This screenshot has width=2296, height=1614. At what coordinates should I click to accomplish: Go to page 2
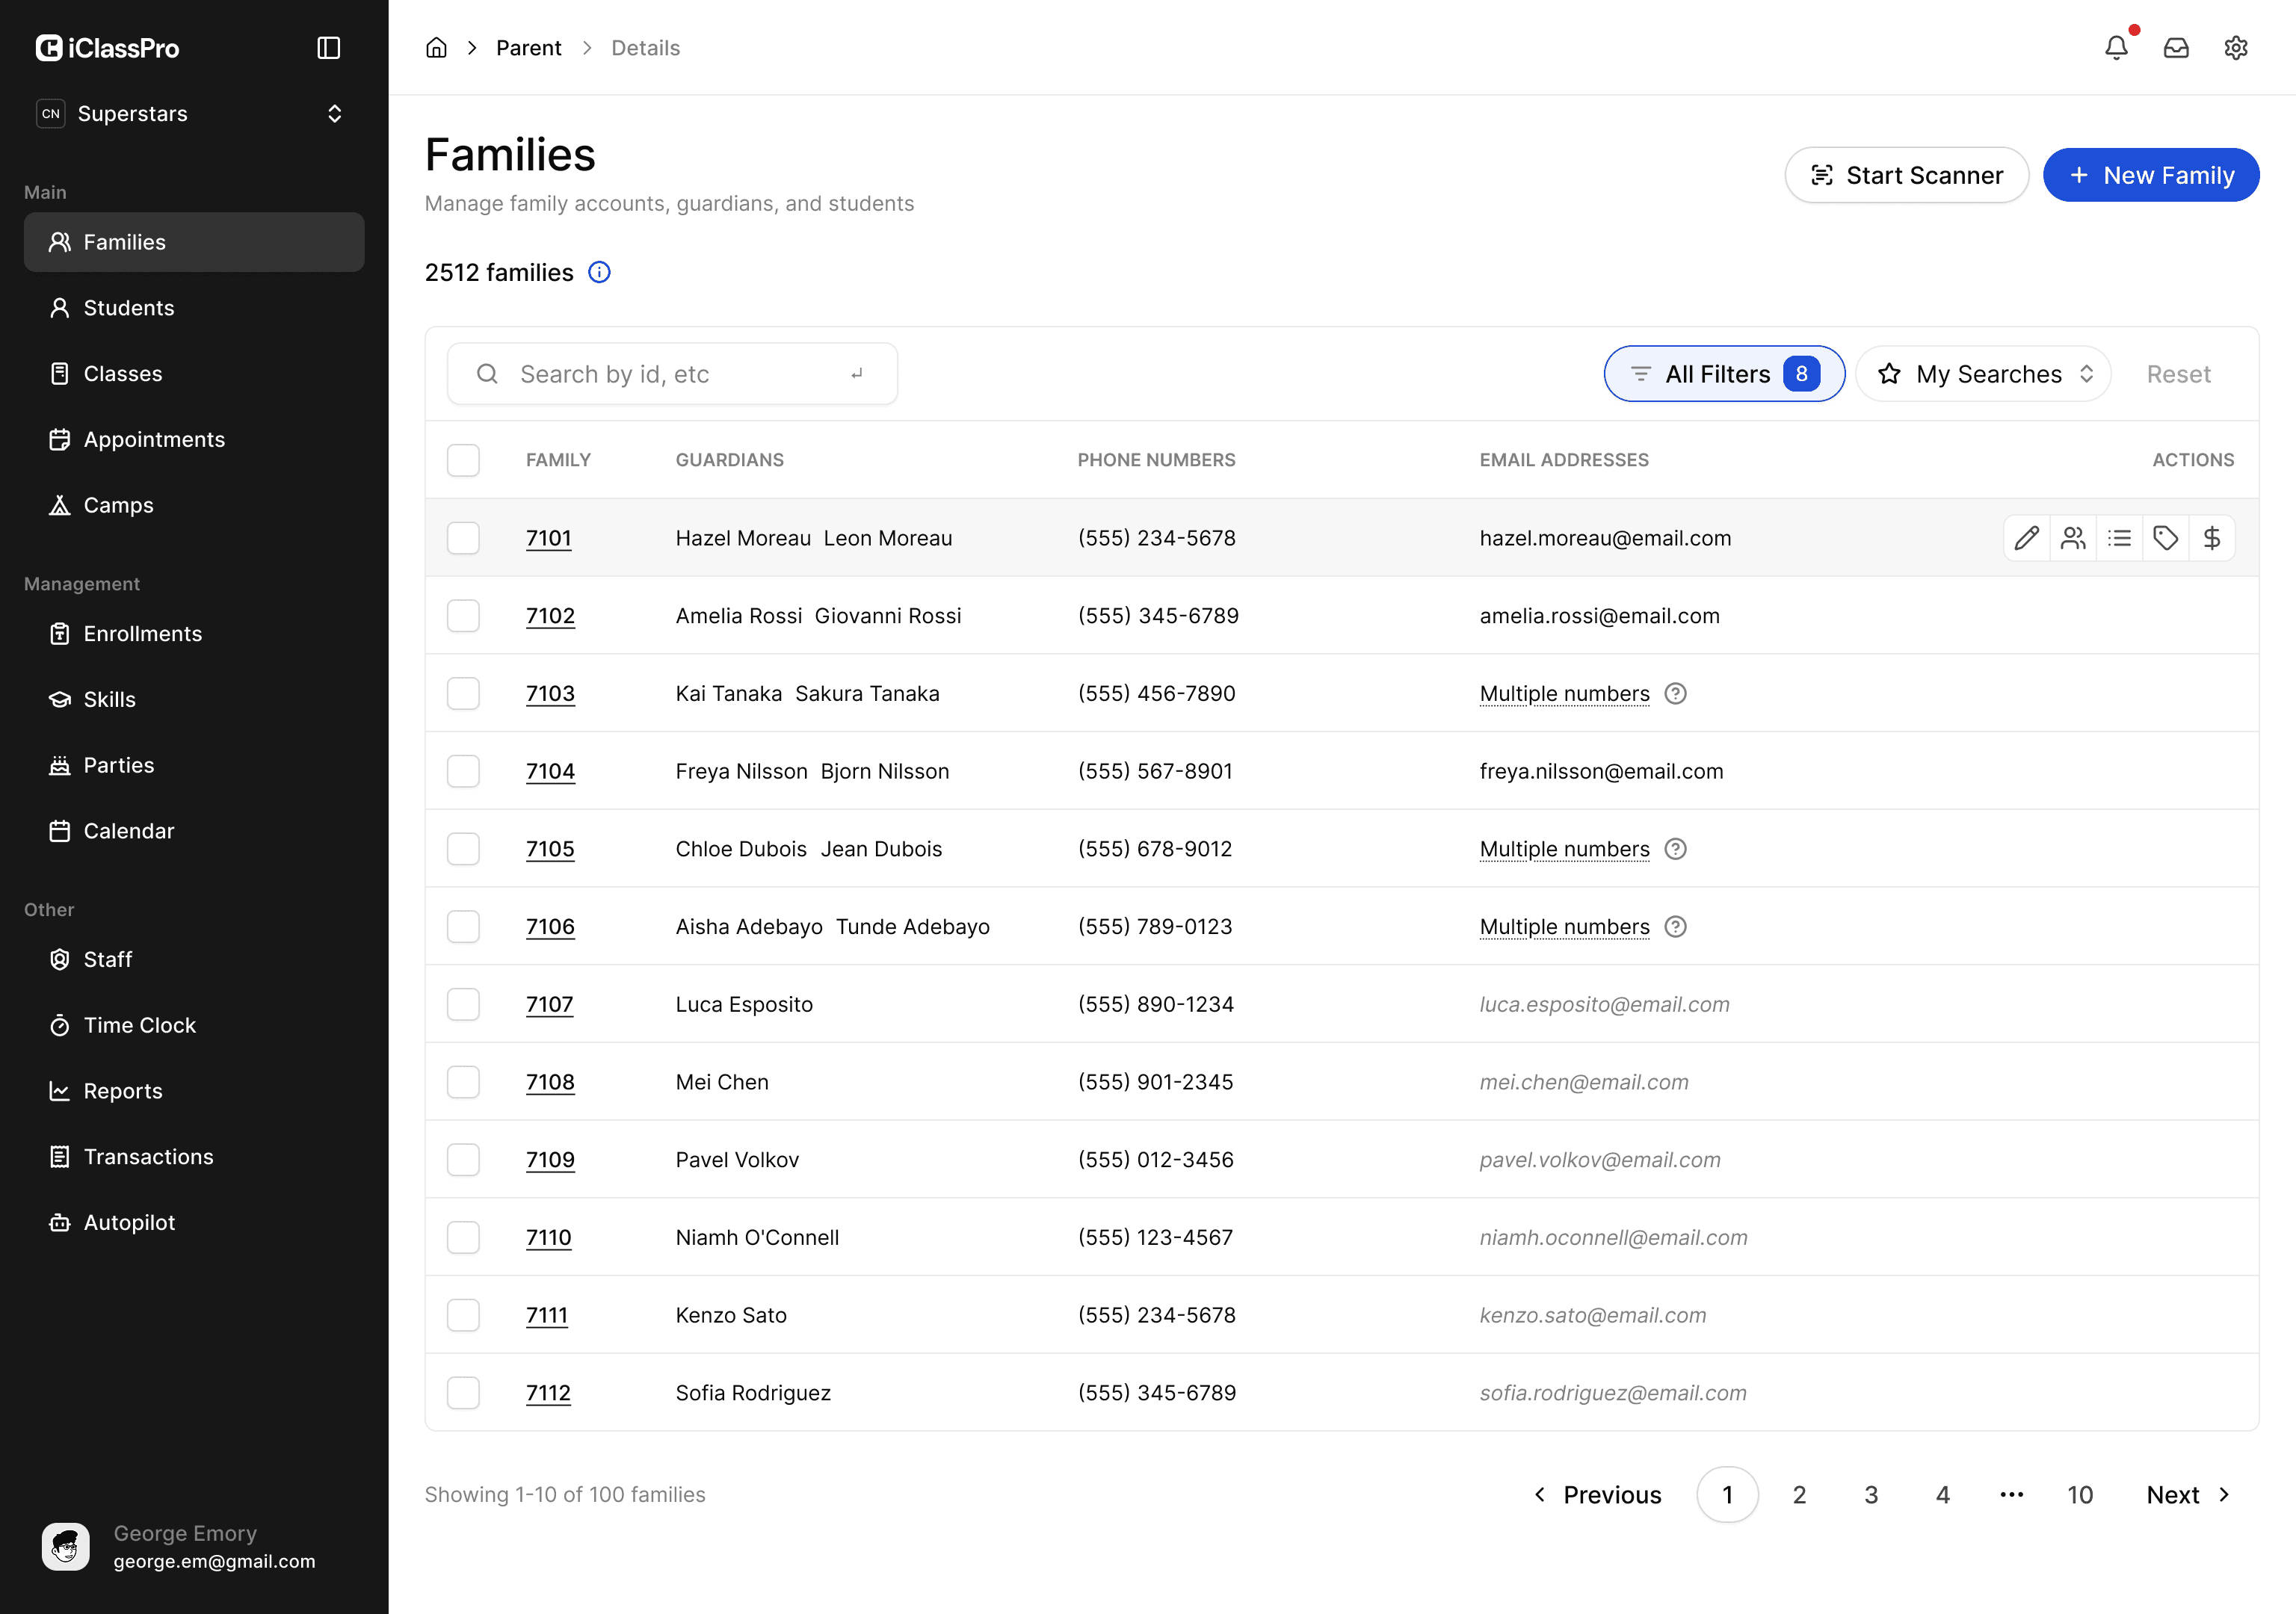click(1799, 1495)
